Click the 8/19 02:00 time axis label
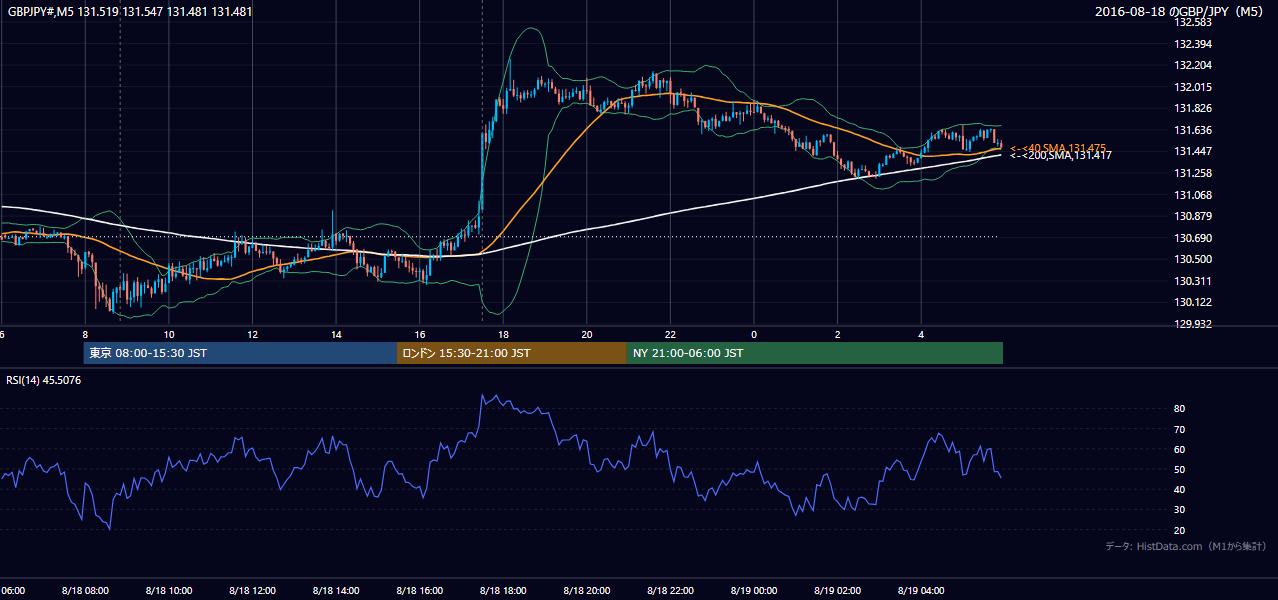1278x600 pixels. pyautogui.click(x=837, y=591)
